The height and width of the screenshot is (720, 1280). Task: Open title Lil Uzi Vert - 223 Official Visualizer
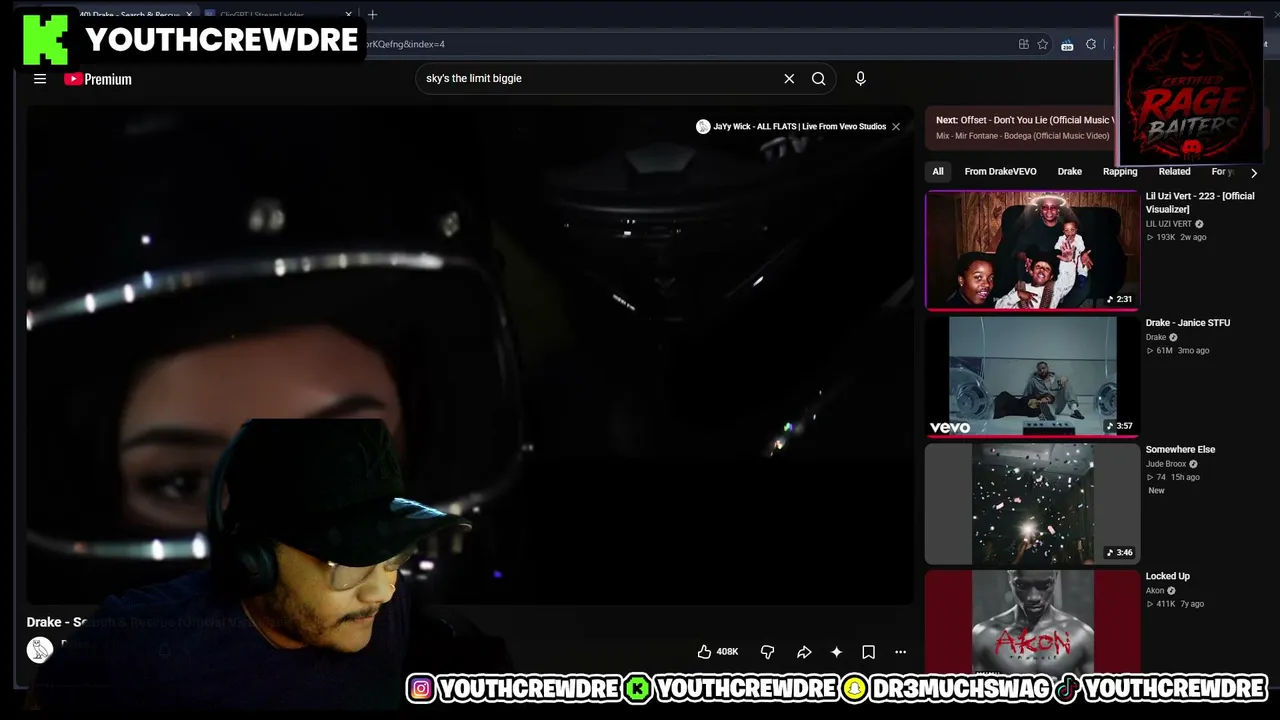point(1200,202)
